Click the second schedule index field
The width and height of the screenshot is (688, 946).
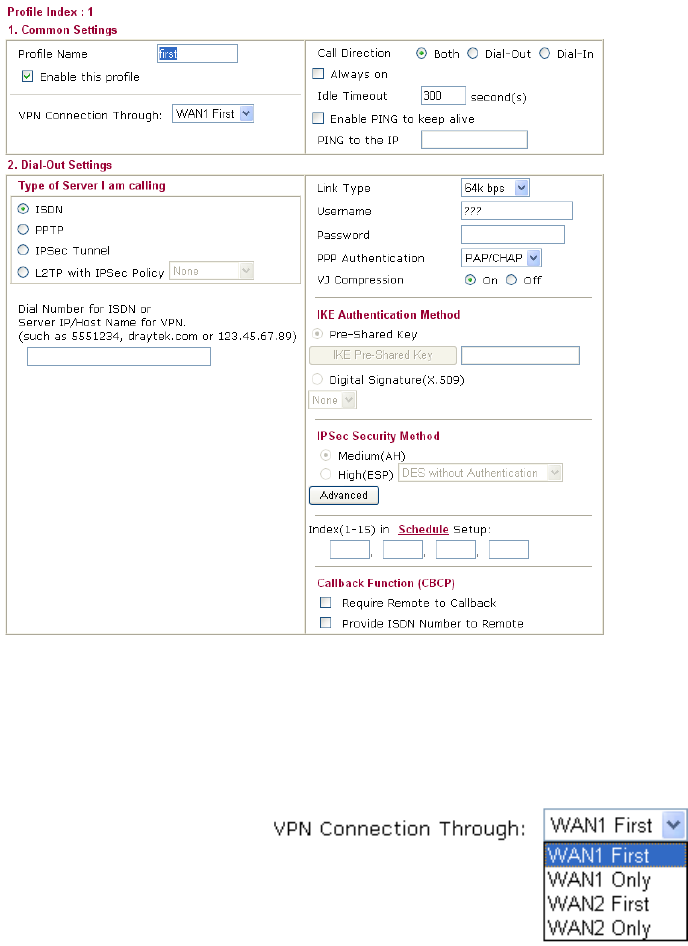tap(403, 549)
